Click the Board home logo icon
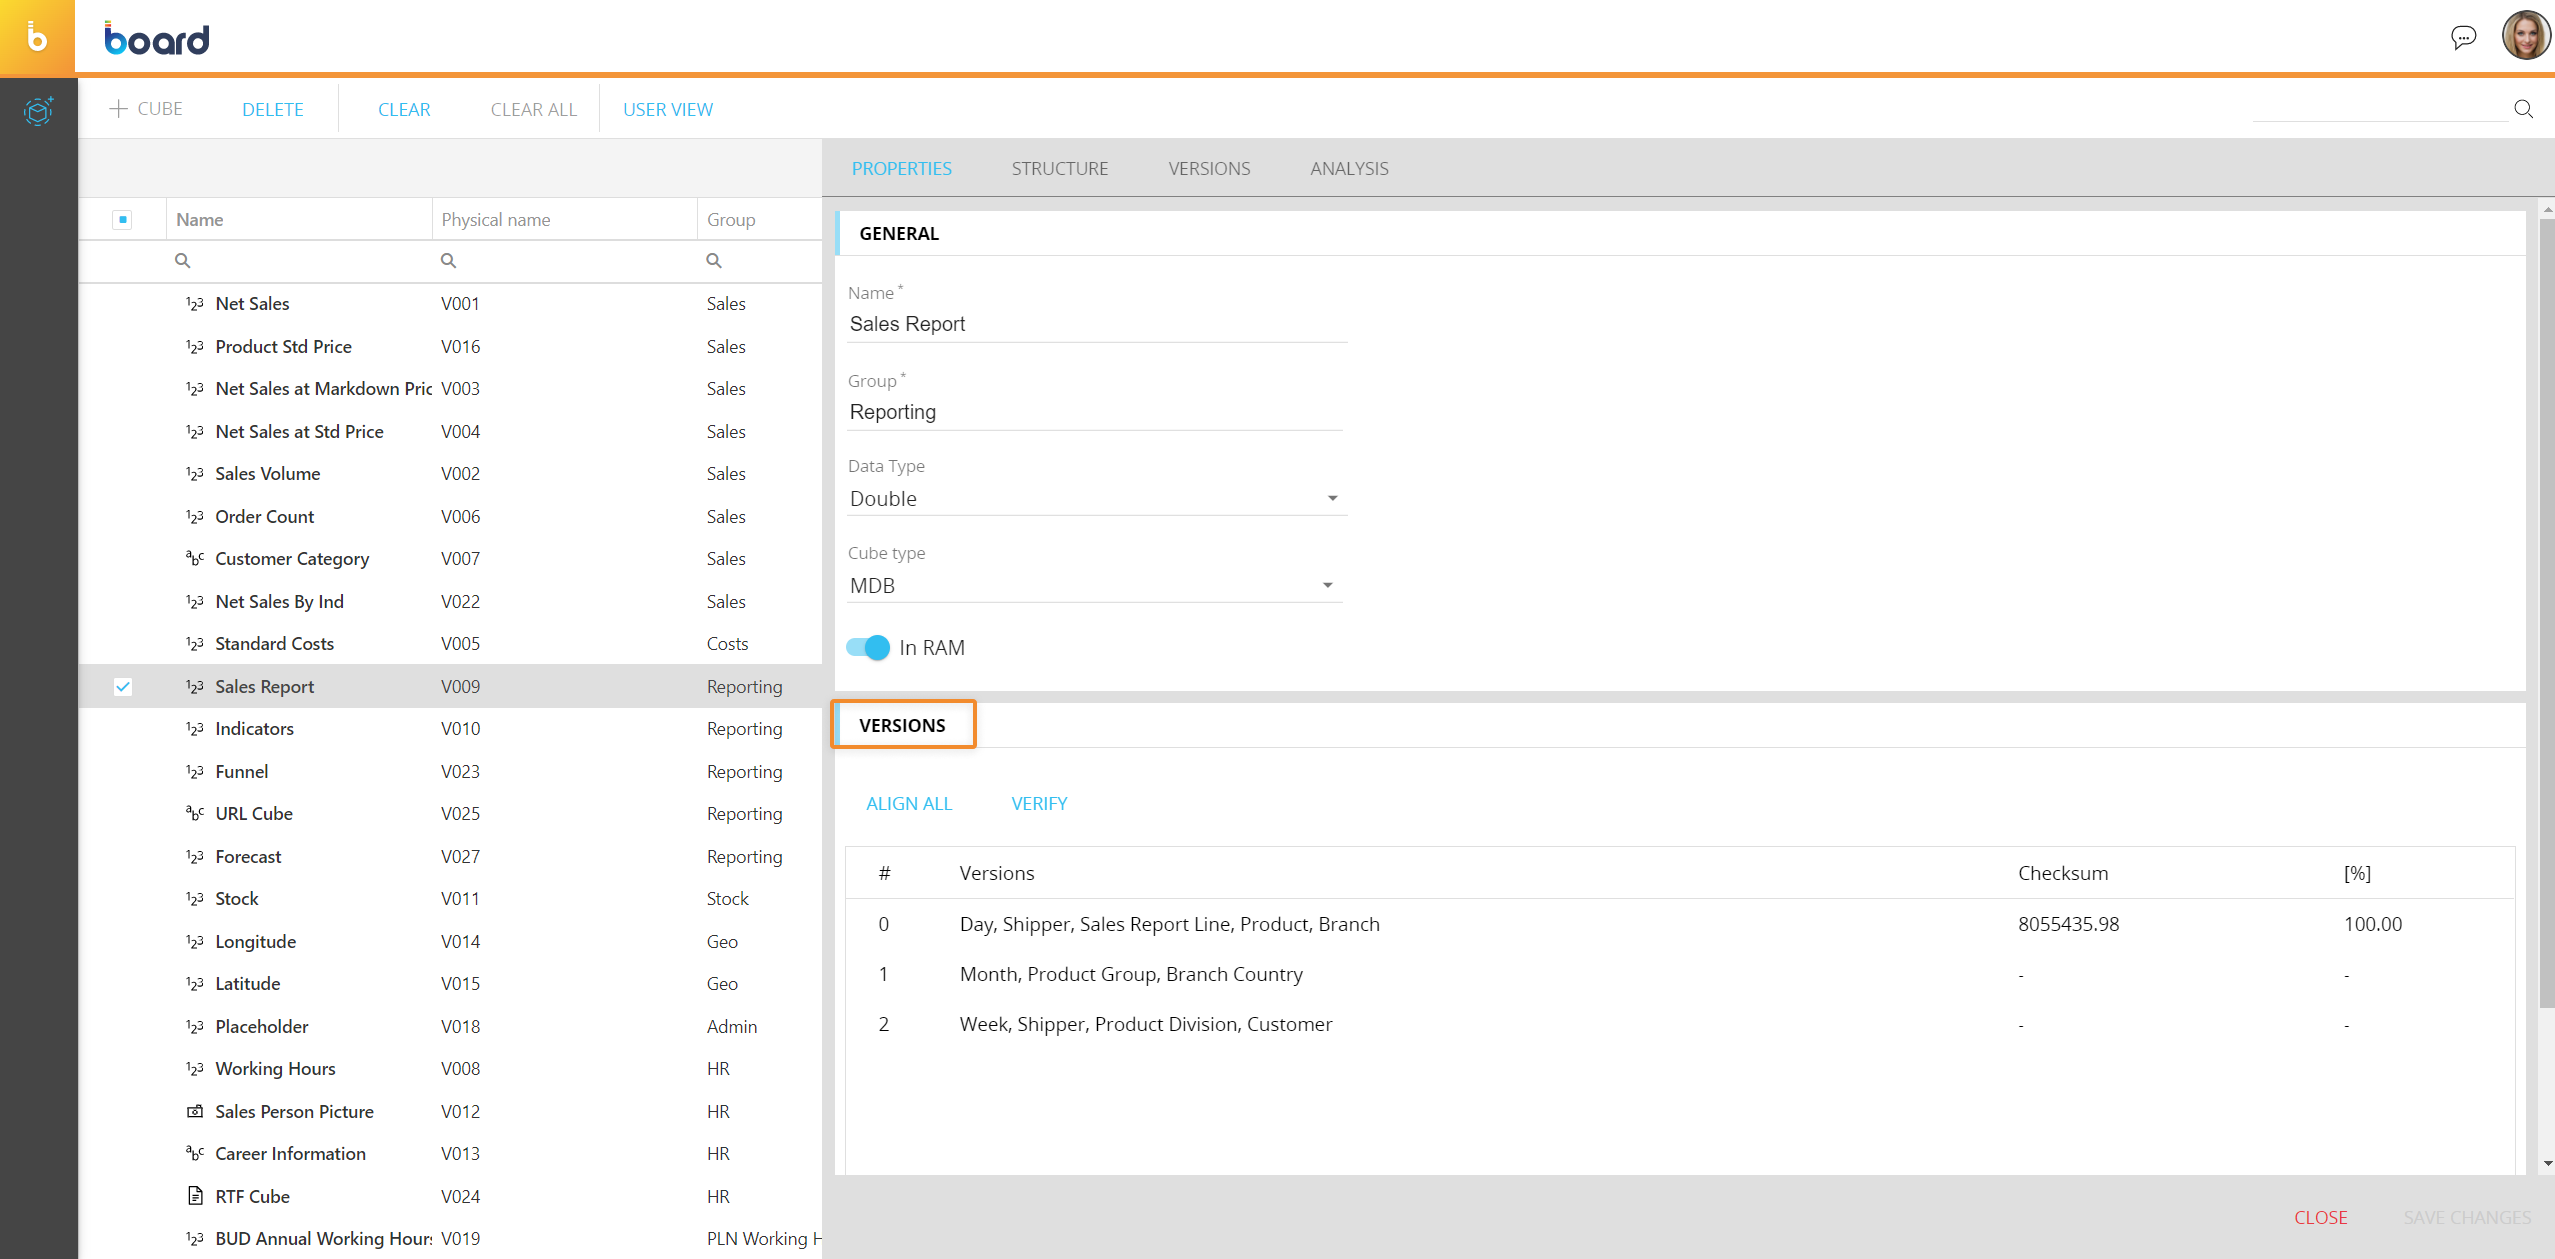This screenshot has height=1259, width=2555. [x=37, y=38]
